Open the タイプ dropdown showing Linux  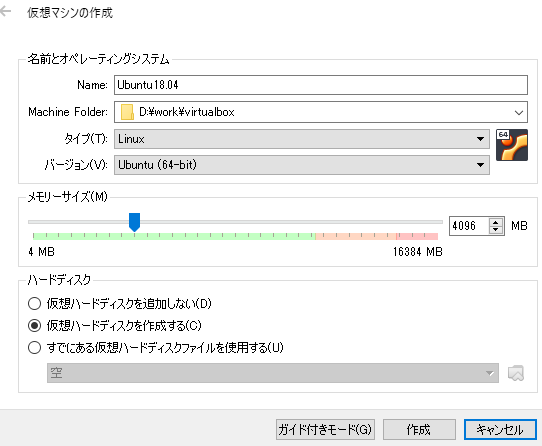[302, 139]
